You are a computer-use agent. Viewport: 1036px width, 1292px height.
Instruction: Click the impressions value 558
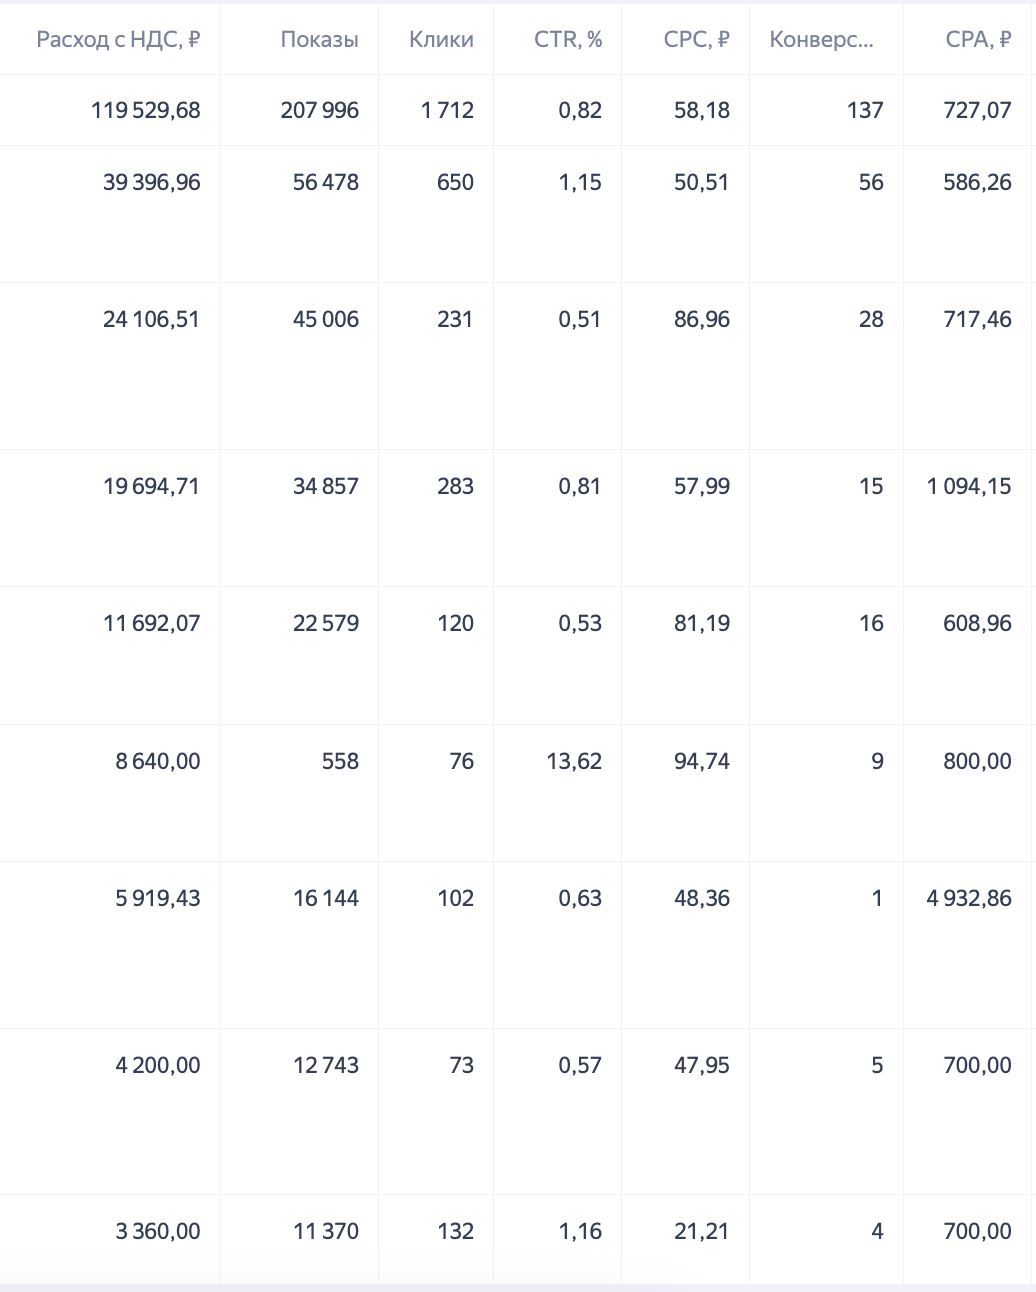(340, 761)
